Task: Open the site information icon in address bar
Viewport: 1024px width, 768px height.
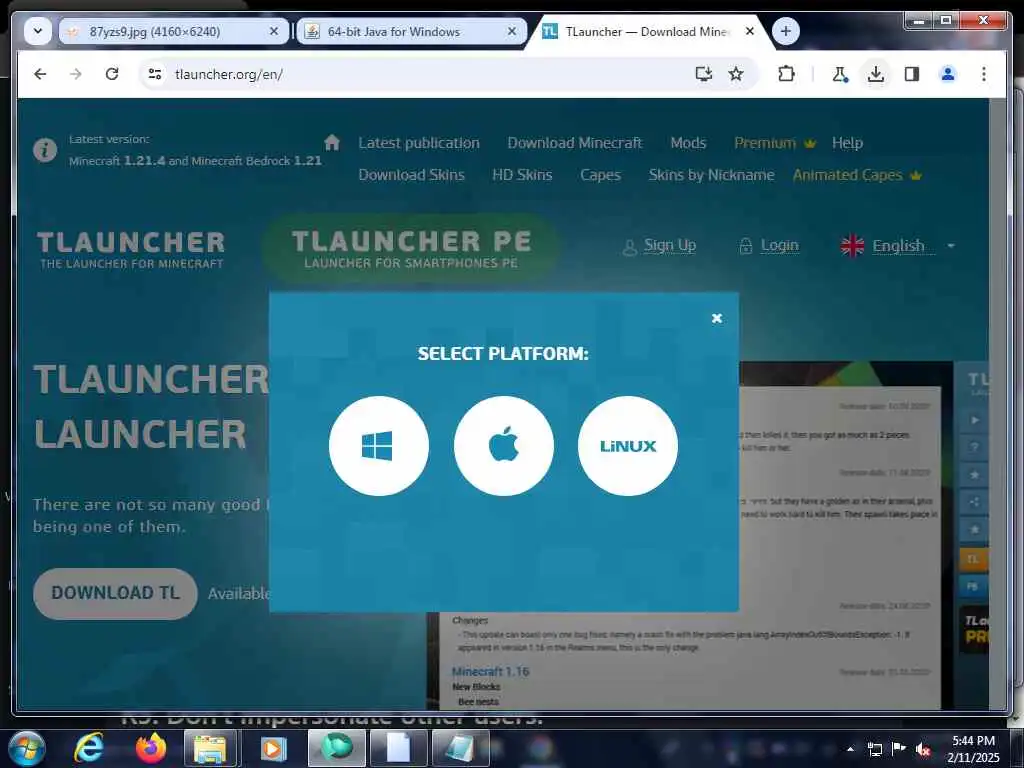Action: pyautogui.click(x=155, y=74)
